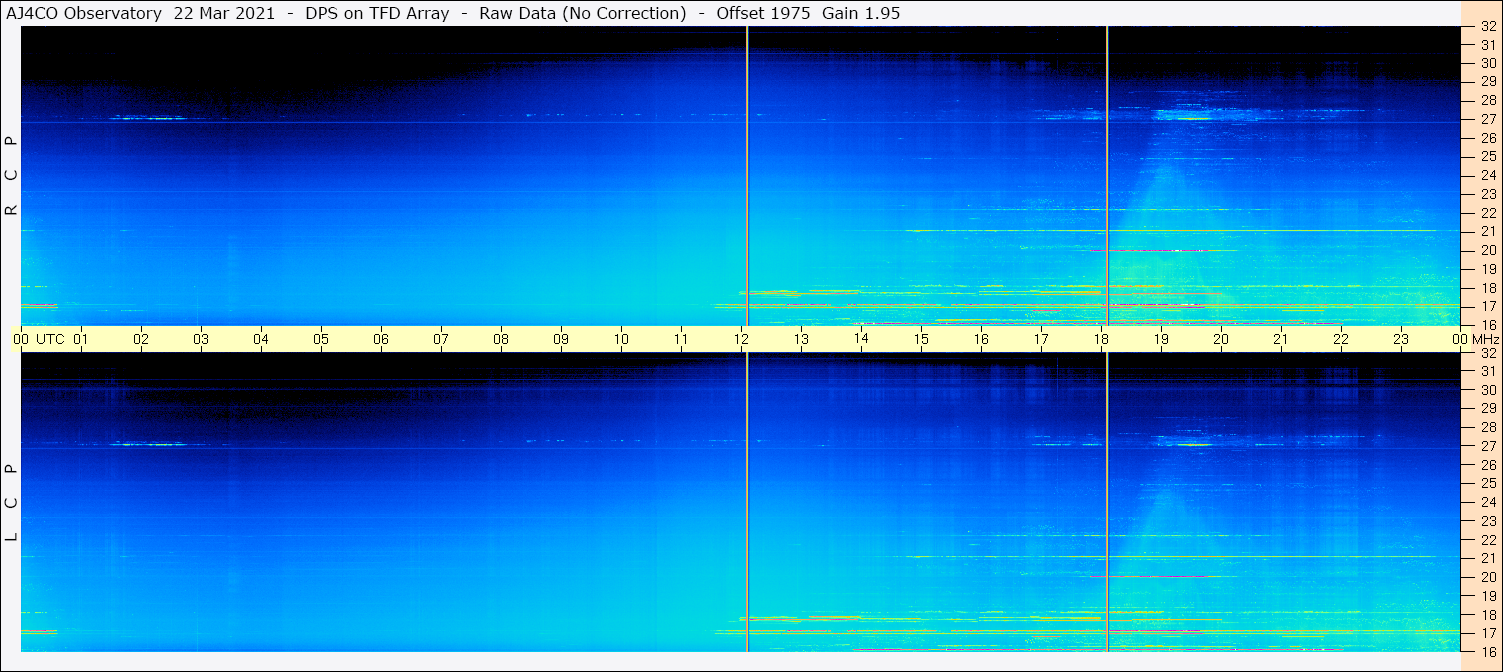Viewport: 1503px width, 672px height.
Task: Click the DPS on TFD Array label
Action: point(377,14)
